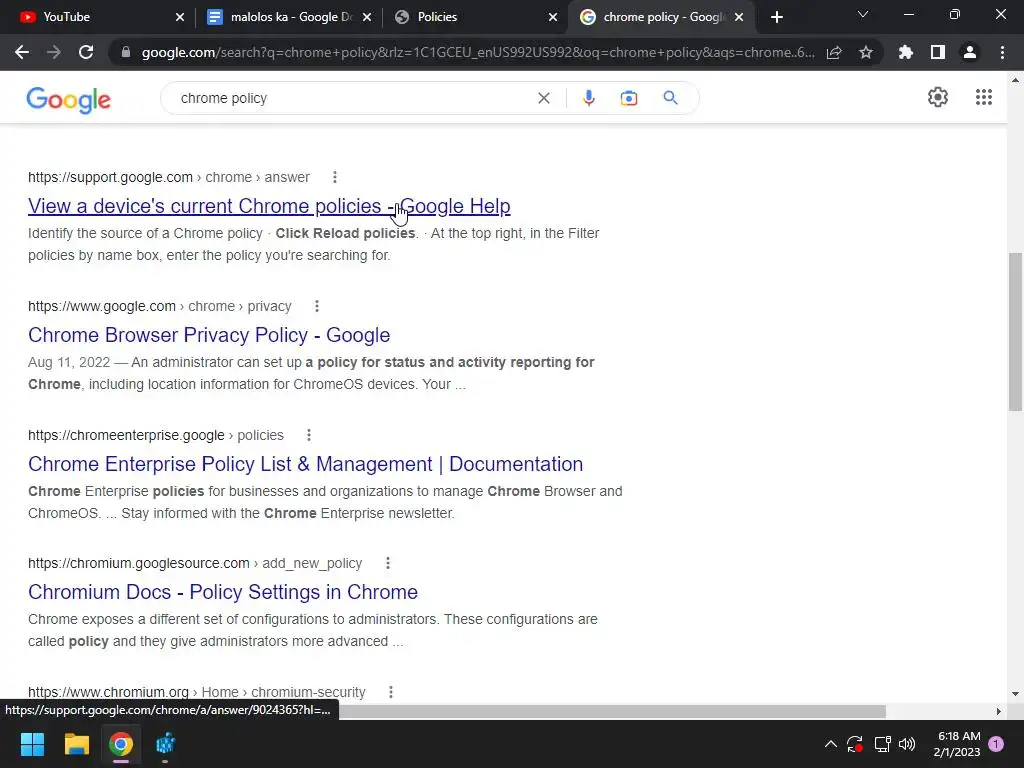Open Chromium Docs - Policy Settings in Chrome
Image resolution: width=1024 pixels, height=768 pixels.
click(223, 592)
